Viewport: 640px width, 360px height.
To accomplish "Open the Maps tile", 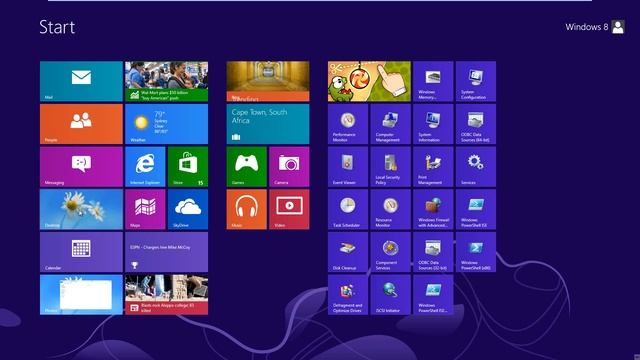I will point(145,209).
